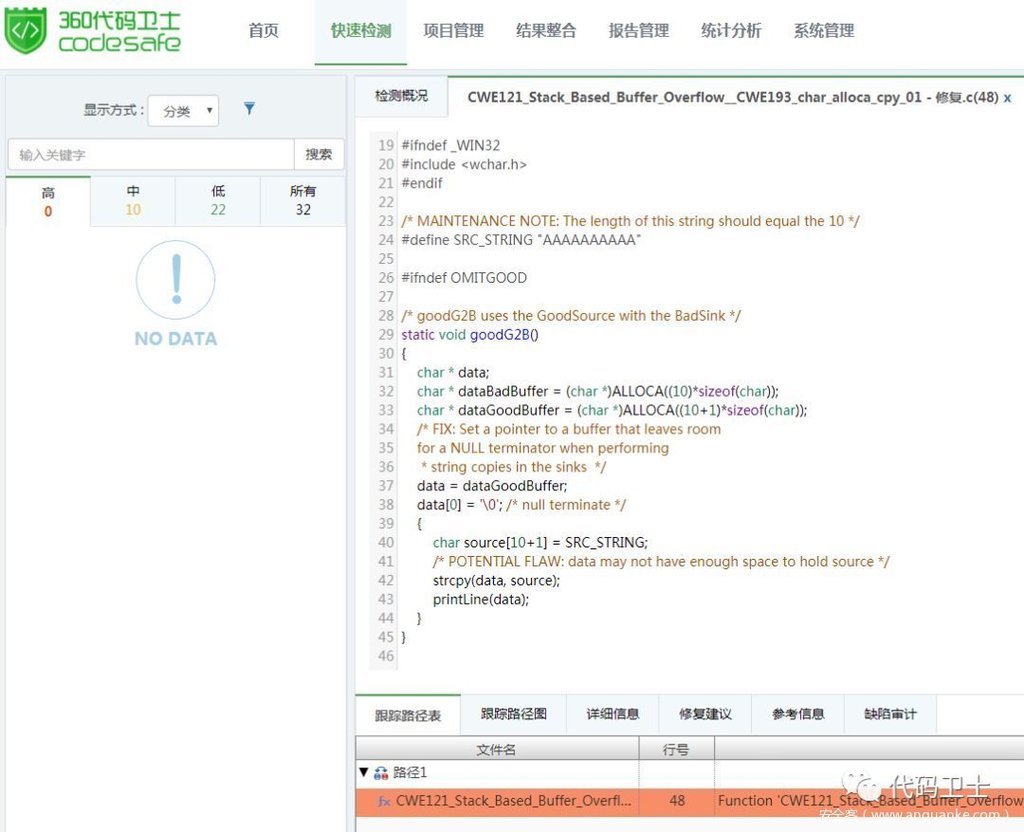
Task: Open 系统管理 navigation item
Action: 824,31
